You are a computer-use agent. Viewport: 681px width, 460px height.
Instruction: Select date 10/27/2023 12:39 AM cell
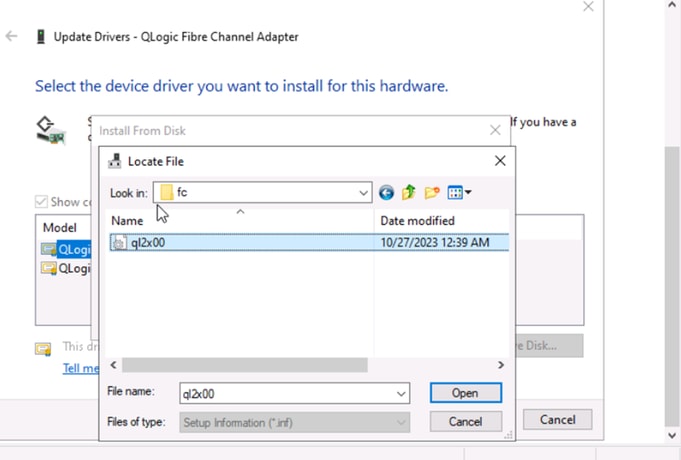pos(435,242)
